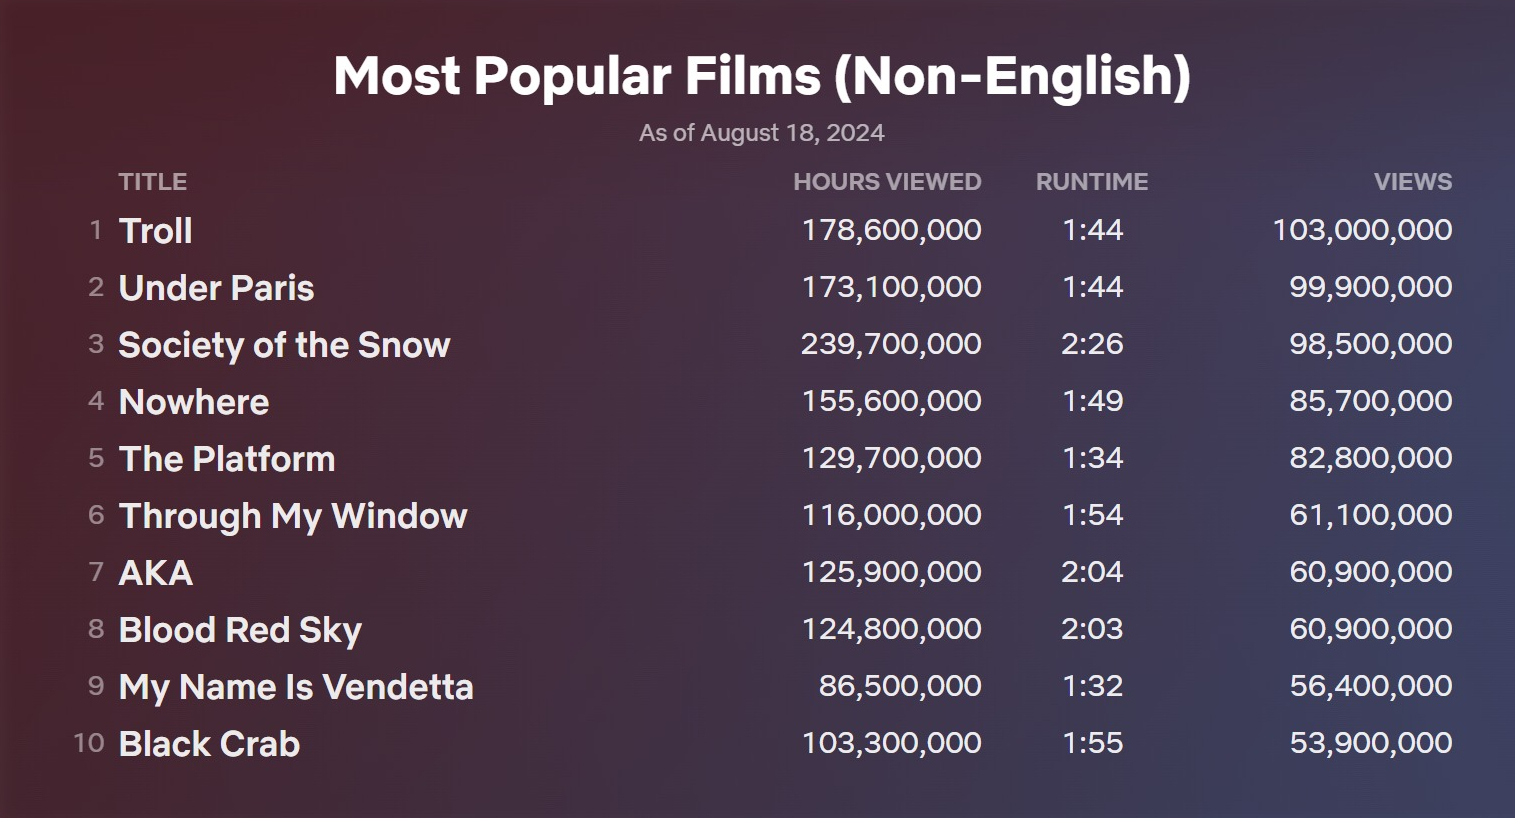Click the As of August 18, 2024 date

[762, 133]
